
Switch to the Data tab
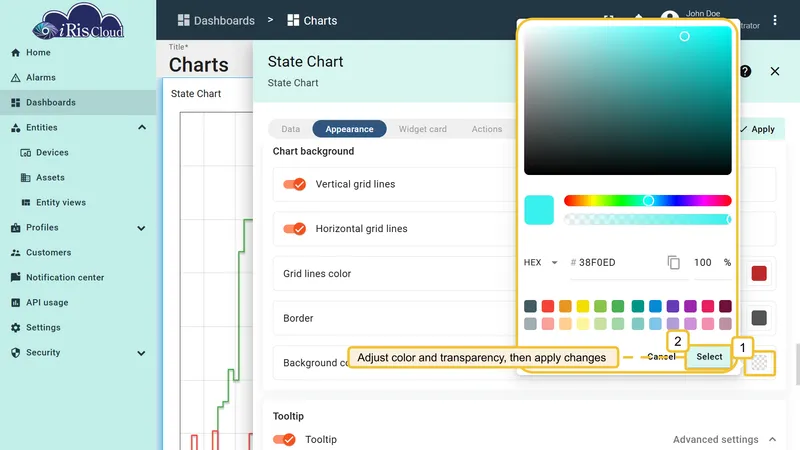pyautogui.click(x=291, y=129)
